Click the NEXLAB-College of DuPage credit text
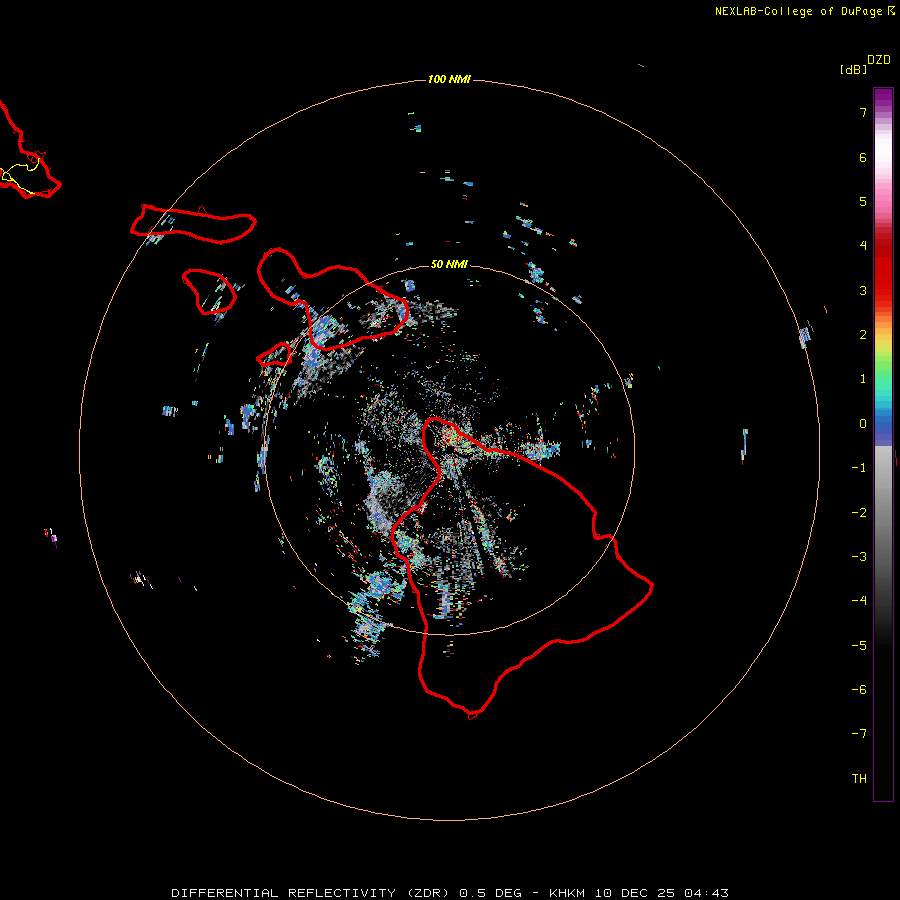Screen dimensions: 900x900 point(805,11)
